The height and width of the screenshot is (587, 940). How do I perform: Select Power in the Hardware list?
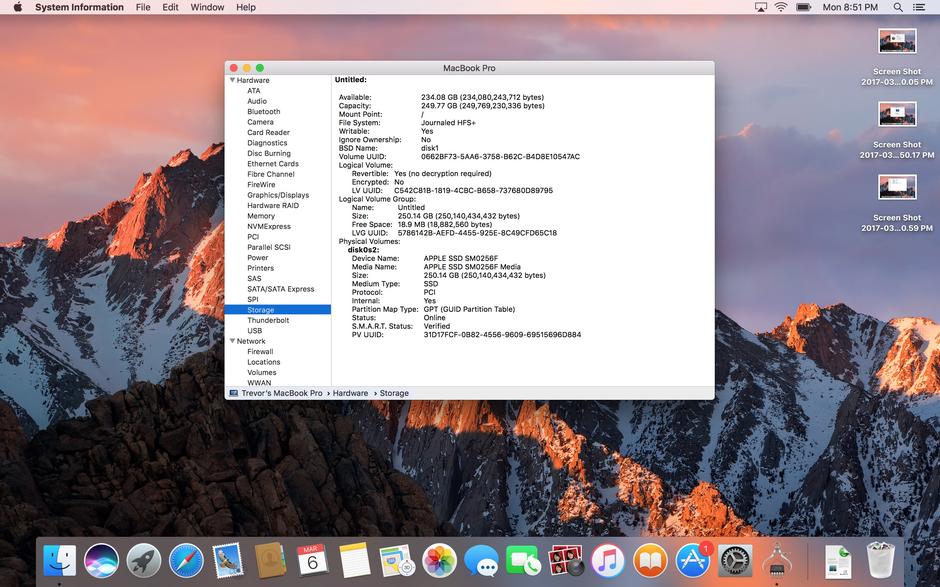tap(258, 257)
